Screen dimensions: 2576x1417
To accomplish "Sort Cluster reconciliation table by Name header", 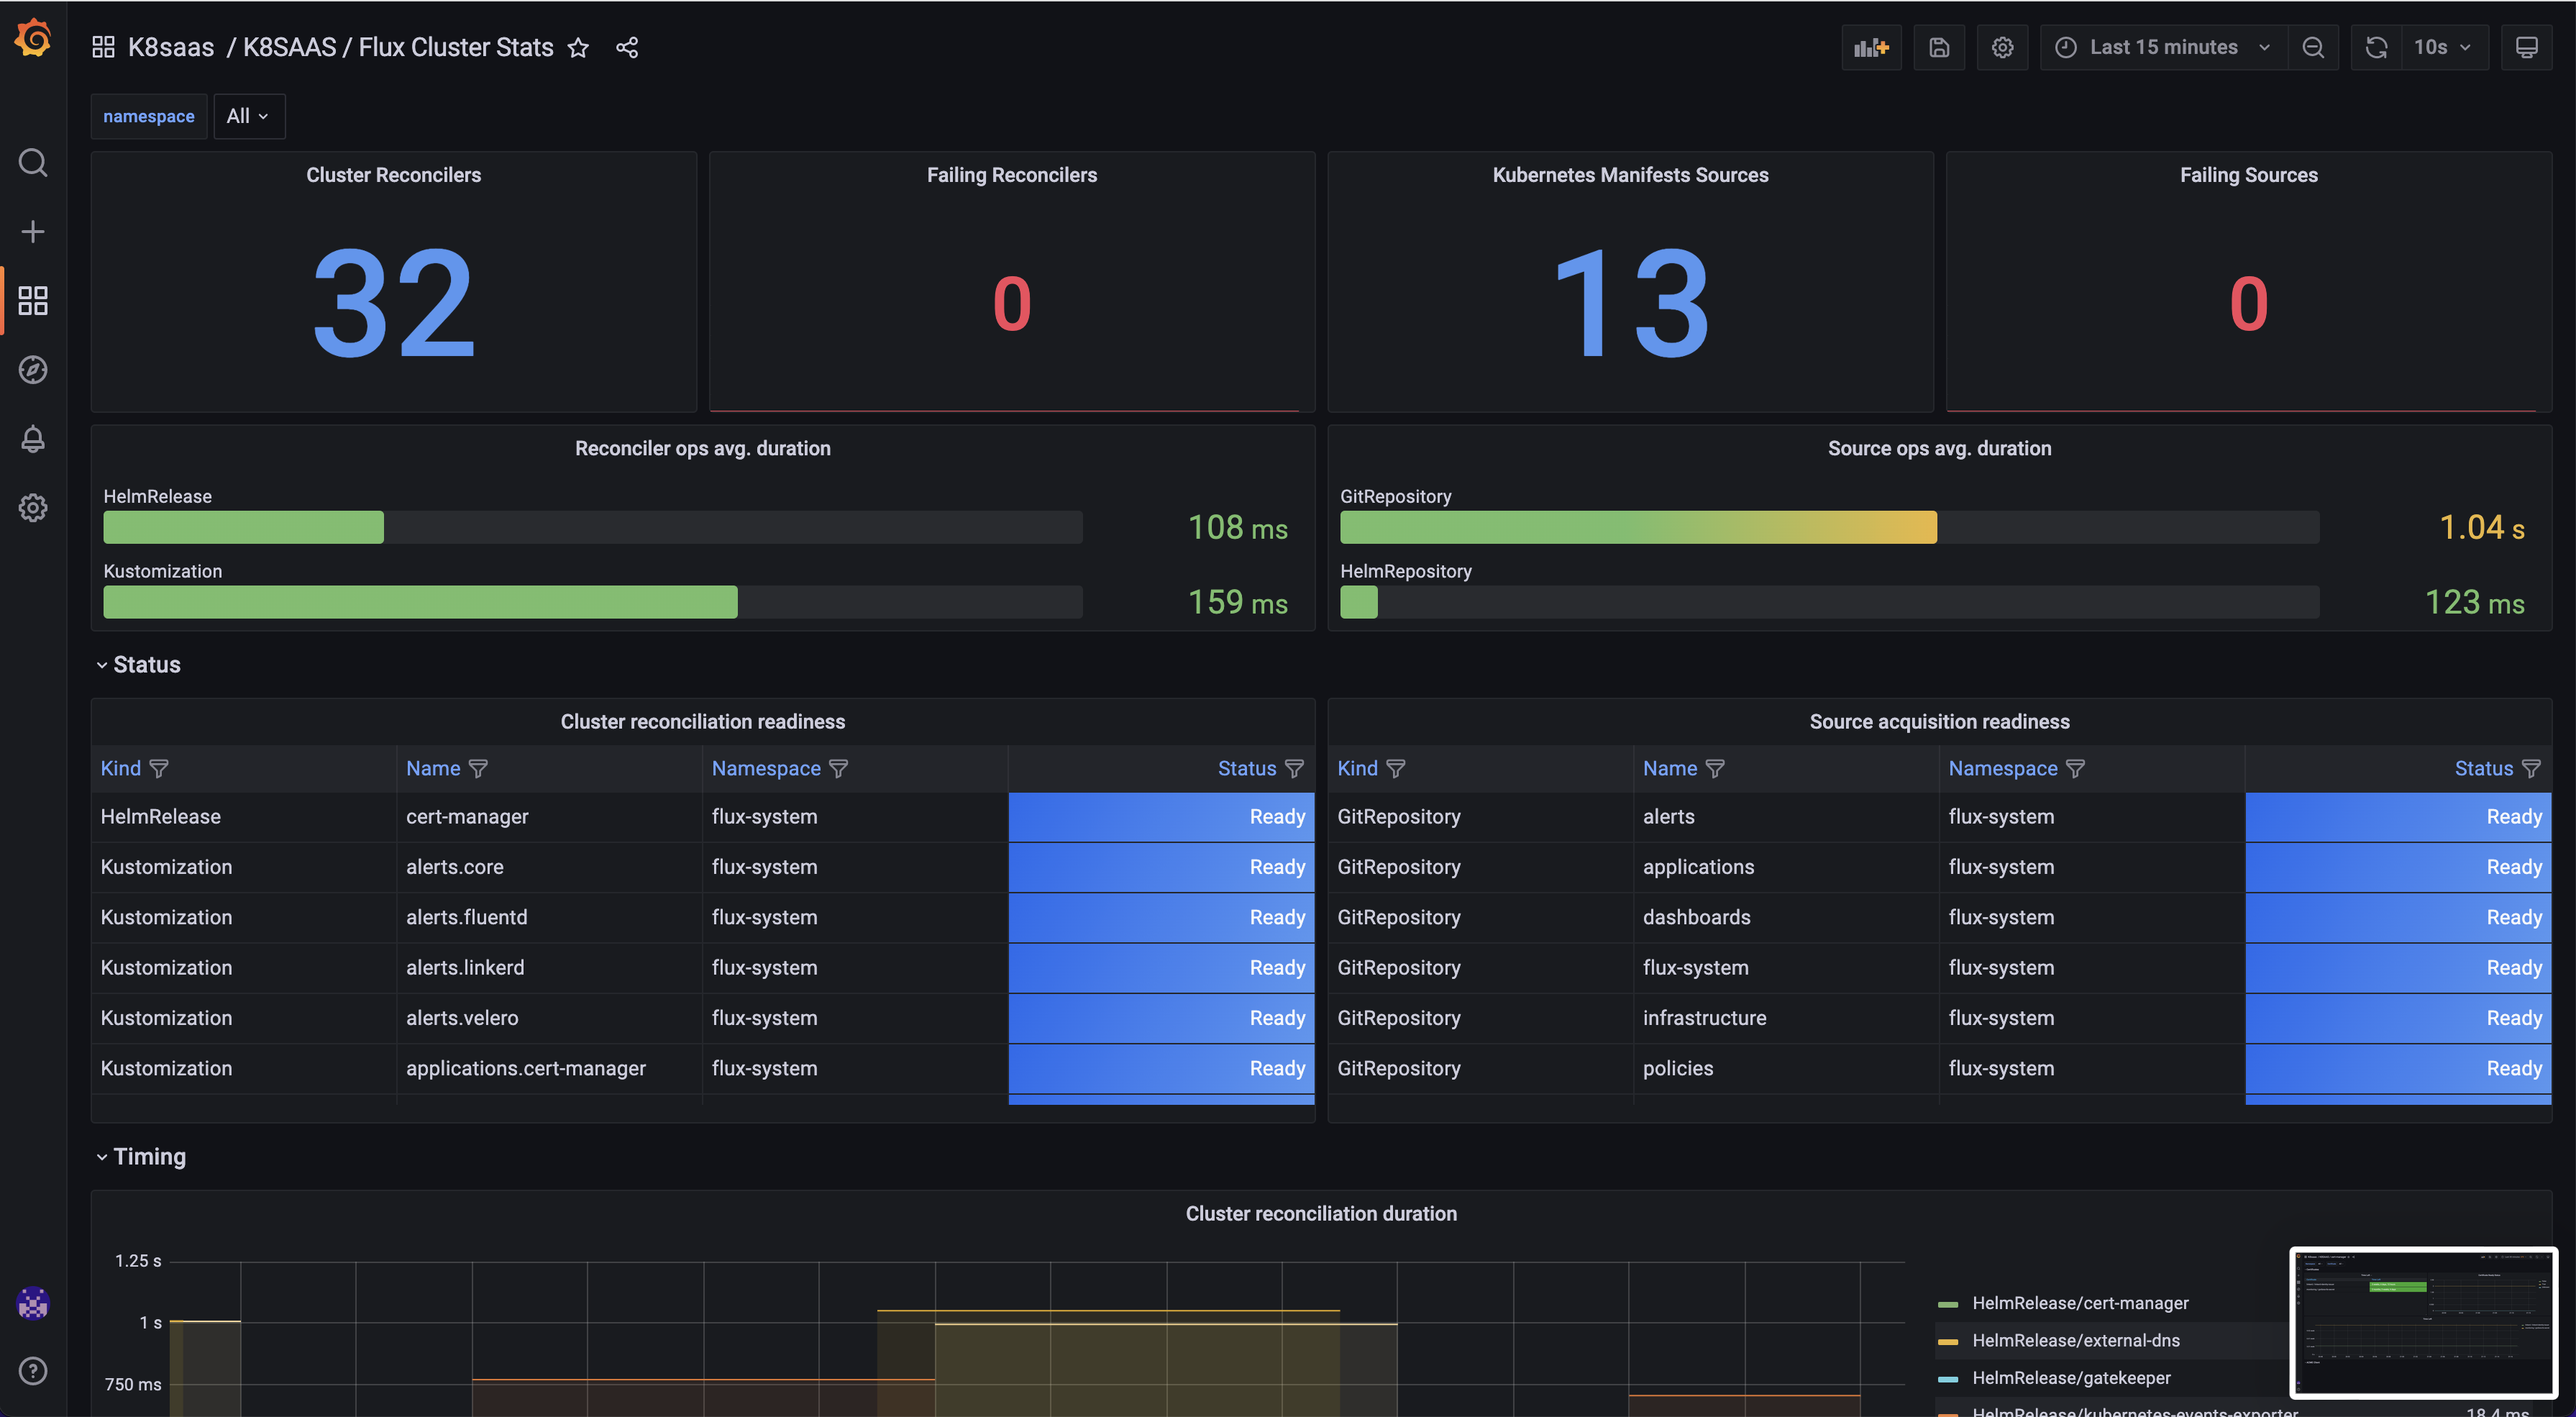I will [433, 768].
